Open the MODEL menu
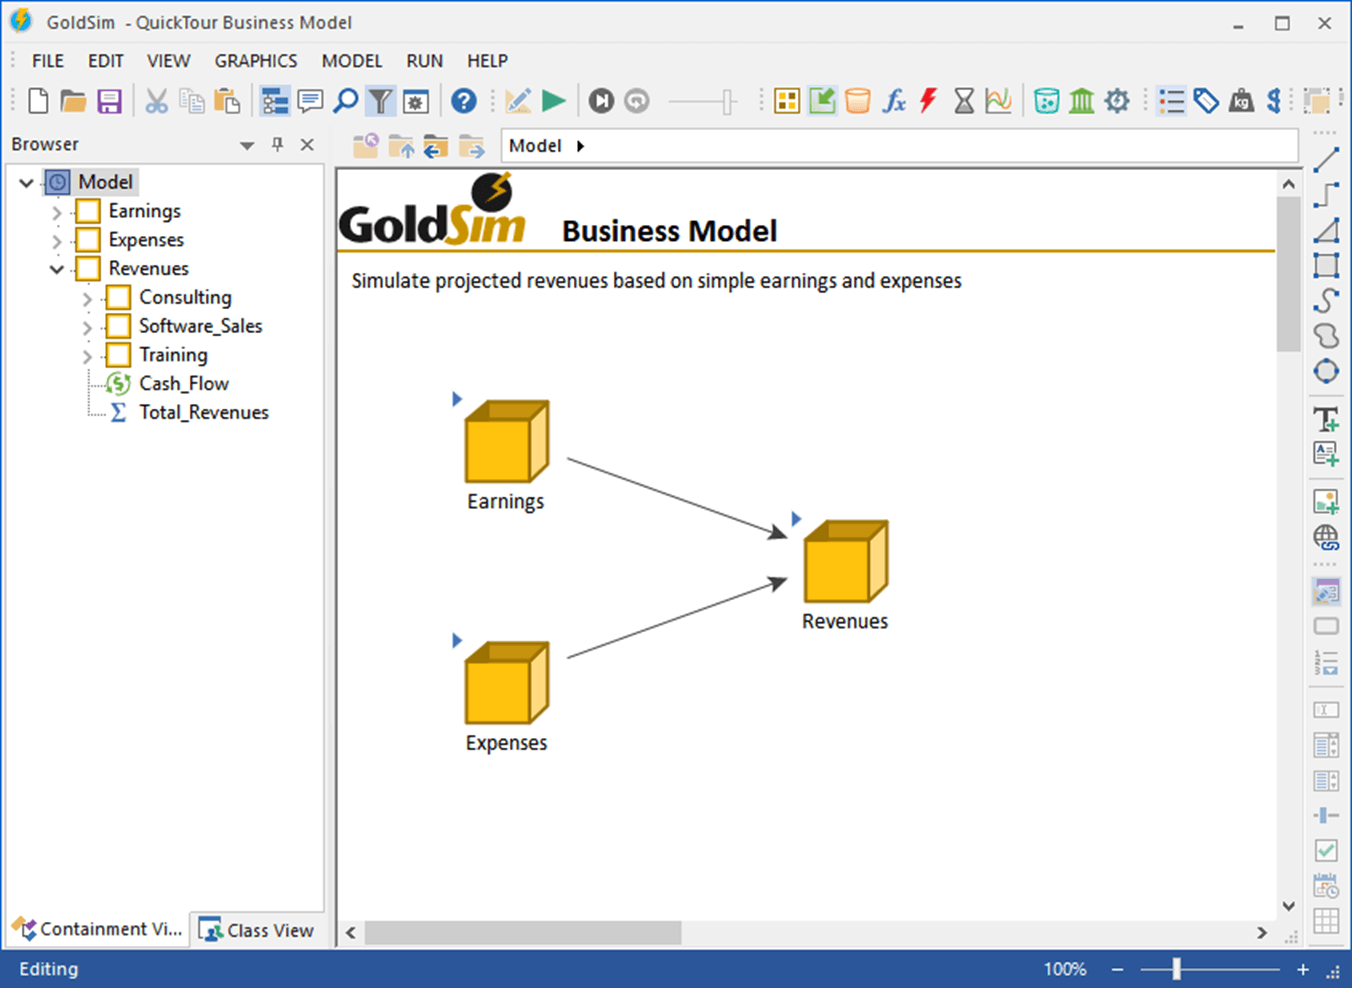The height and width of the screenshot is (988, 1352). point(352,61)
